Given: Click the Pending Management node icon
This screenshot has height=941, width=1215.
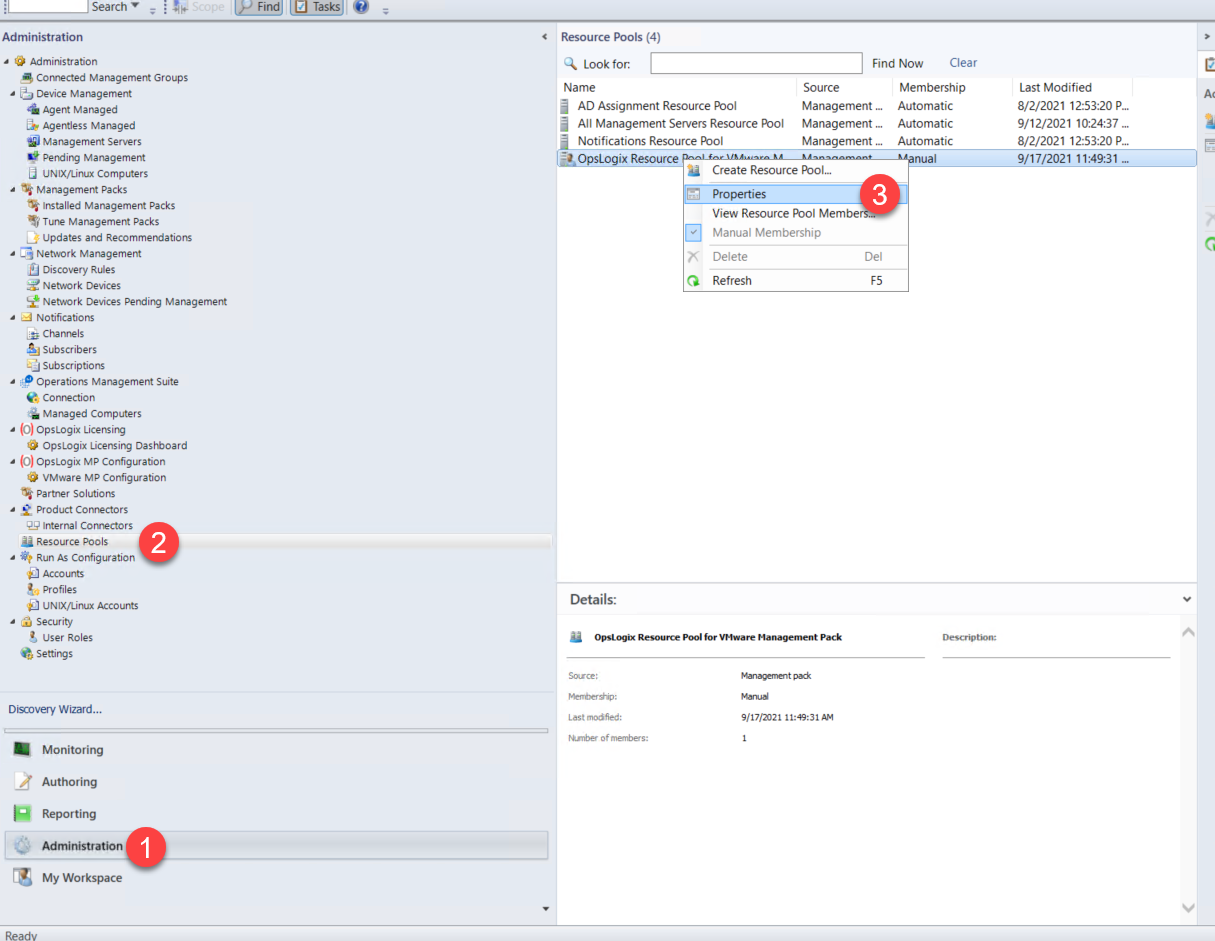Looking at the screenshot, I should tap(34, 158).
